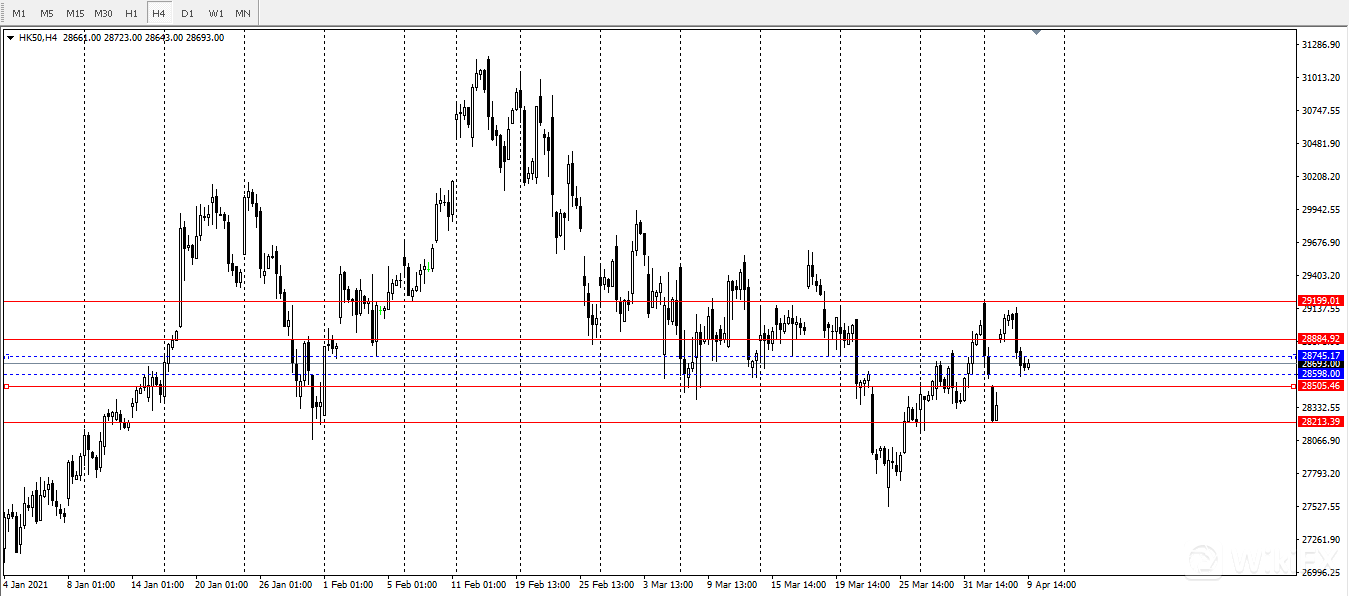Select the M5 timeframe button
This screenshot has height=596, width=1349.
tap(47, 13)
